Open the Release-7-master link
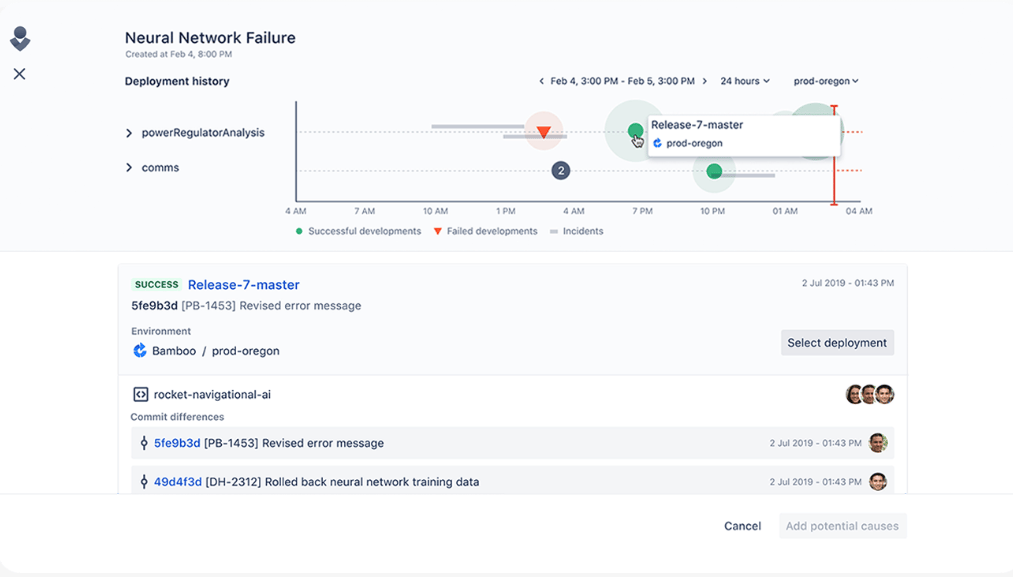 tap(243, 285)
